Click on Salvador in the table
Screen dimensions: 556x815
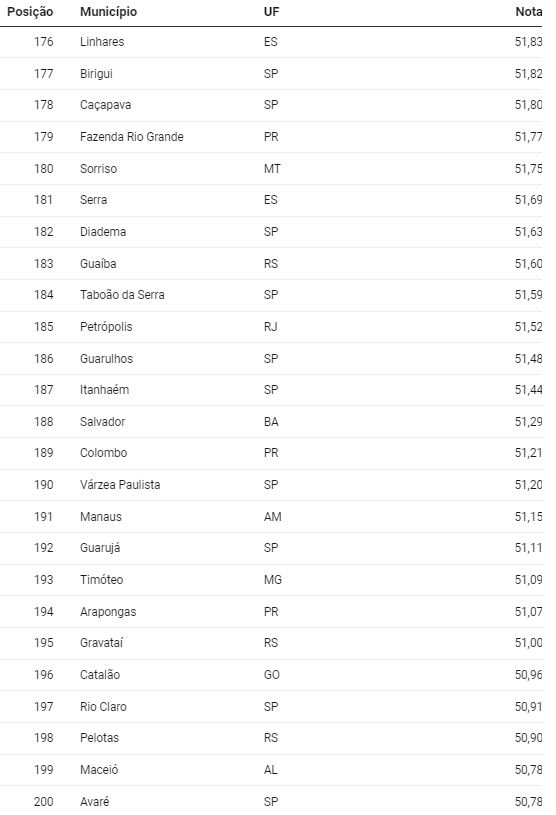102,422
